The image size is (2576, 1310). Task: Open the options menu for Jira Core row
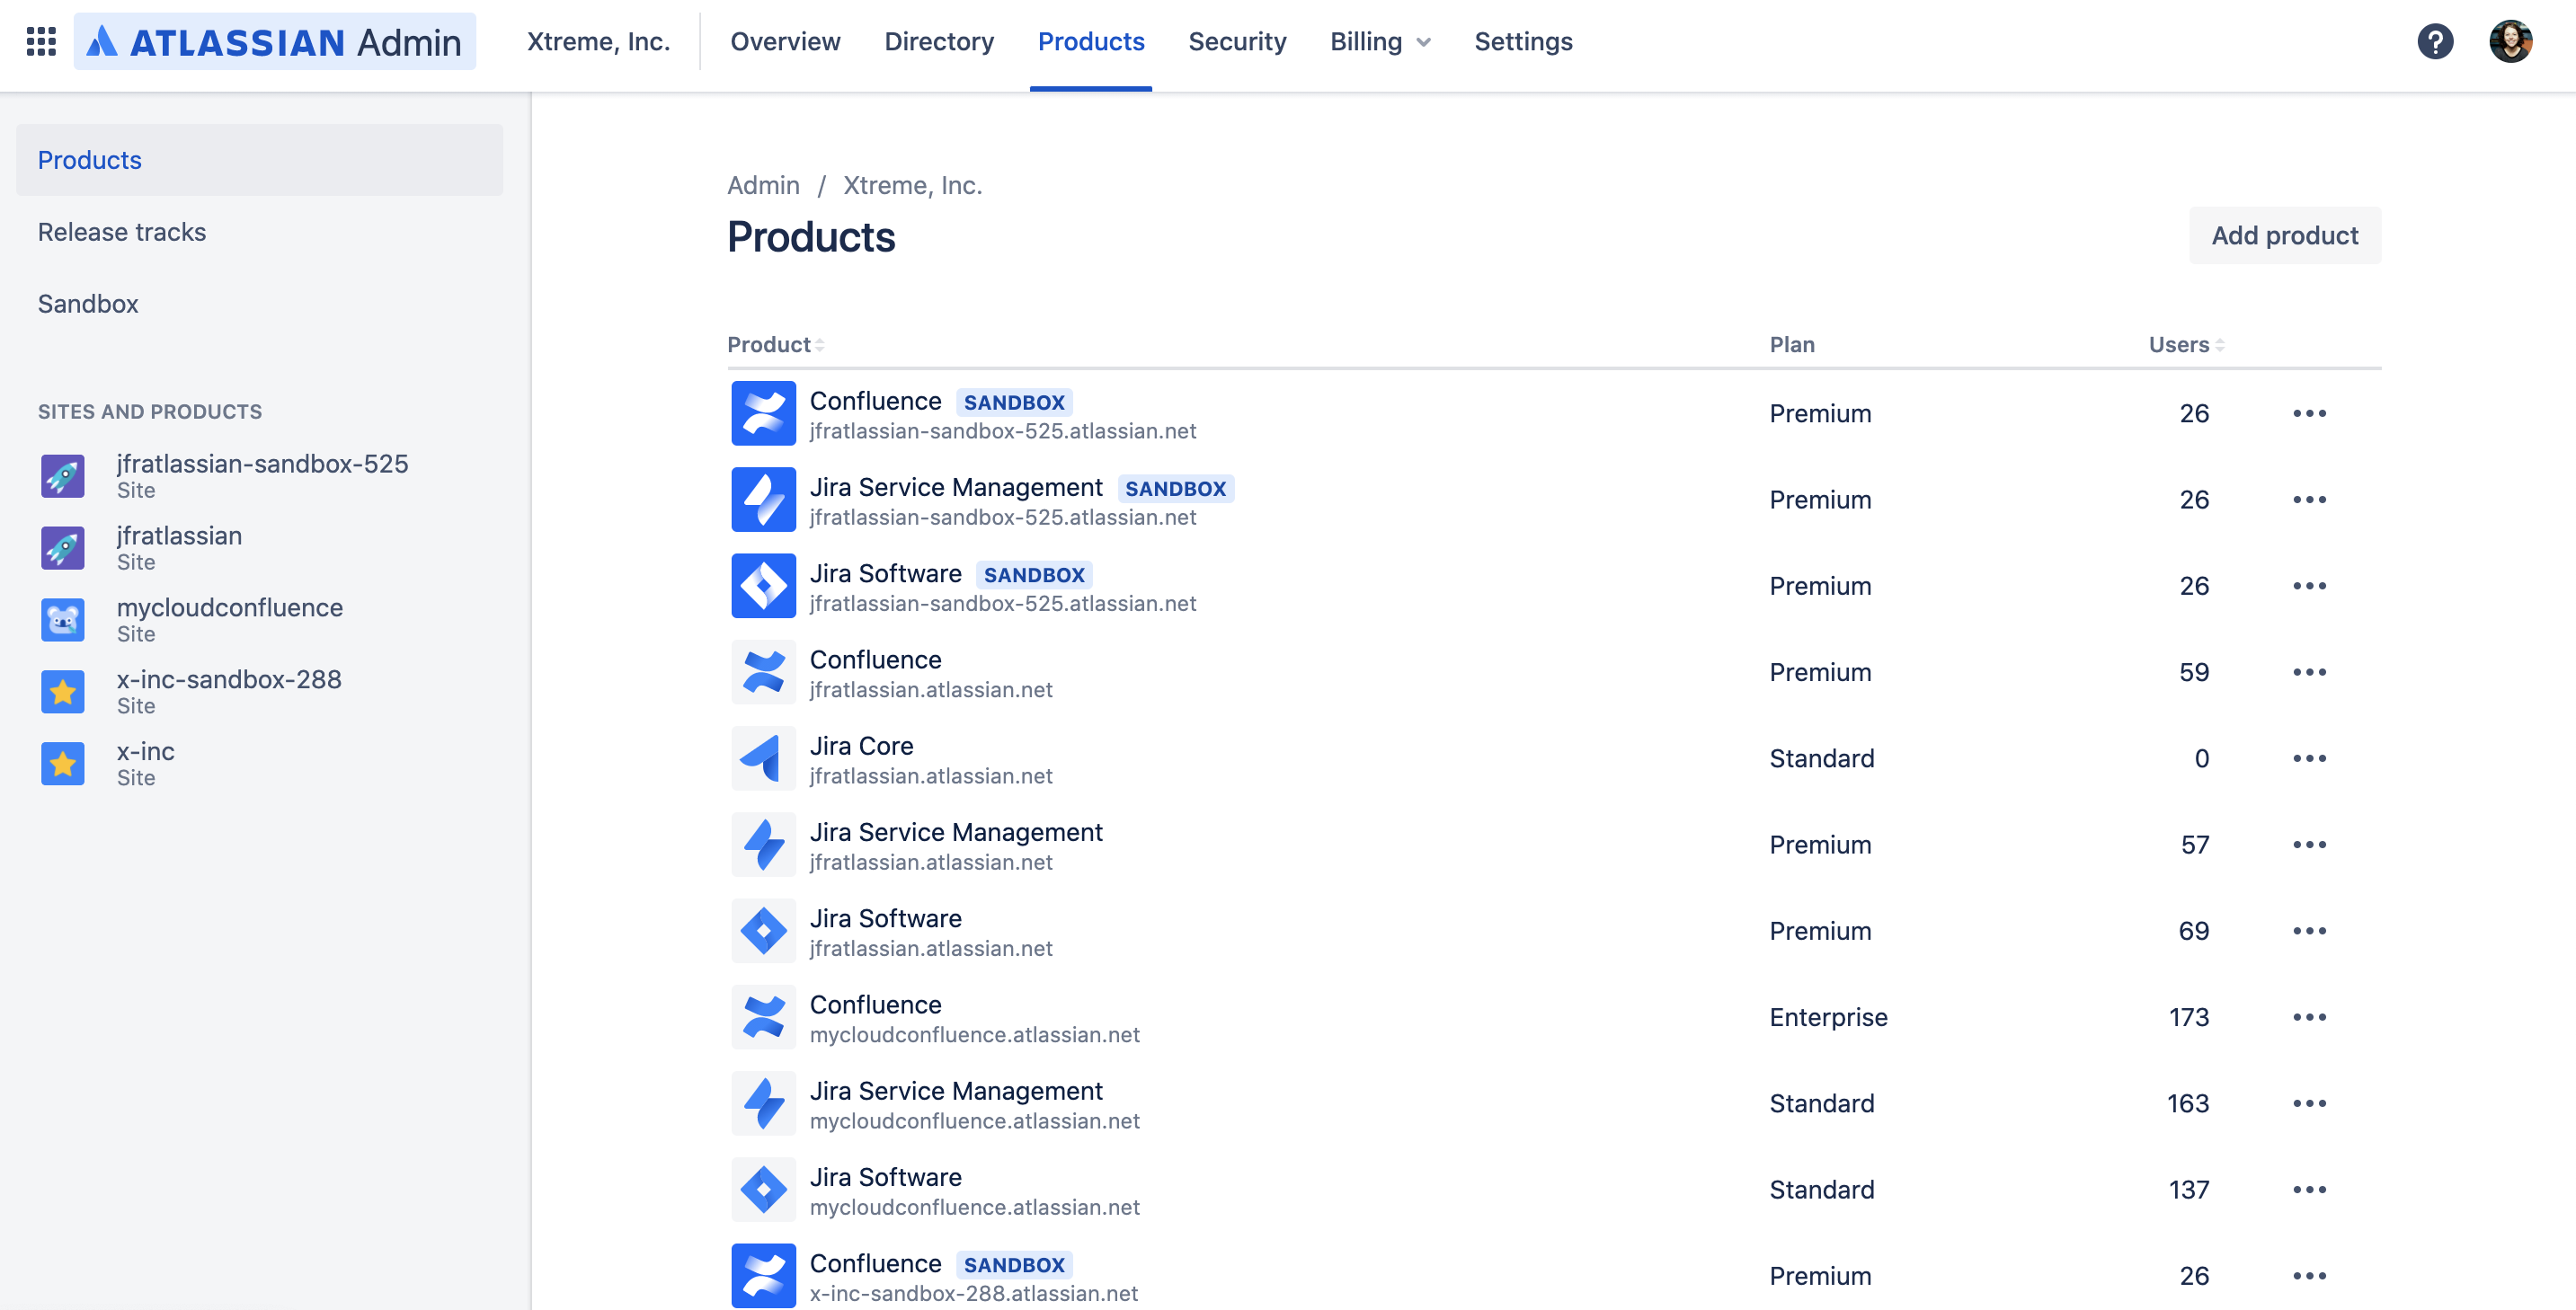tap(2310, 758)
